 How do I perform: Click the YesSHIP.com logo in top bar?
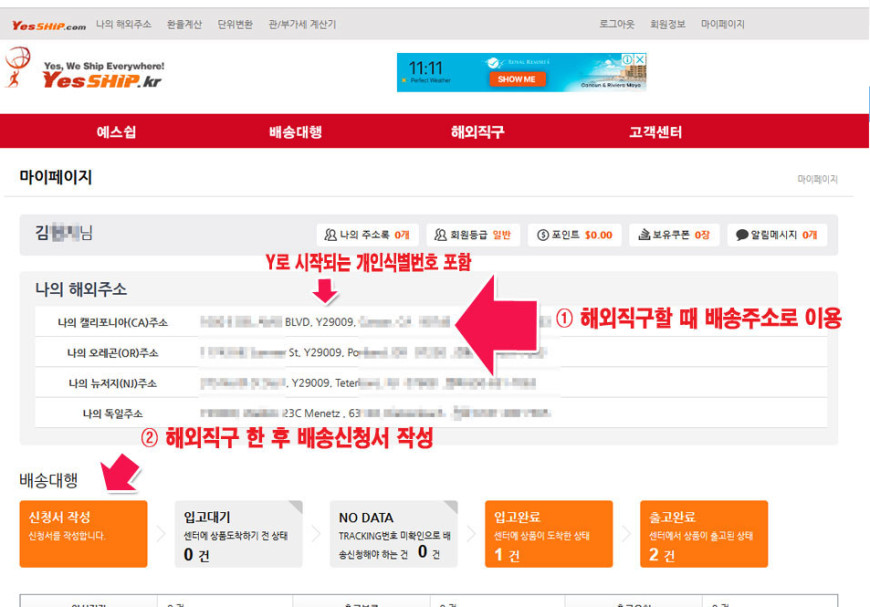(x=49, y=26)
